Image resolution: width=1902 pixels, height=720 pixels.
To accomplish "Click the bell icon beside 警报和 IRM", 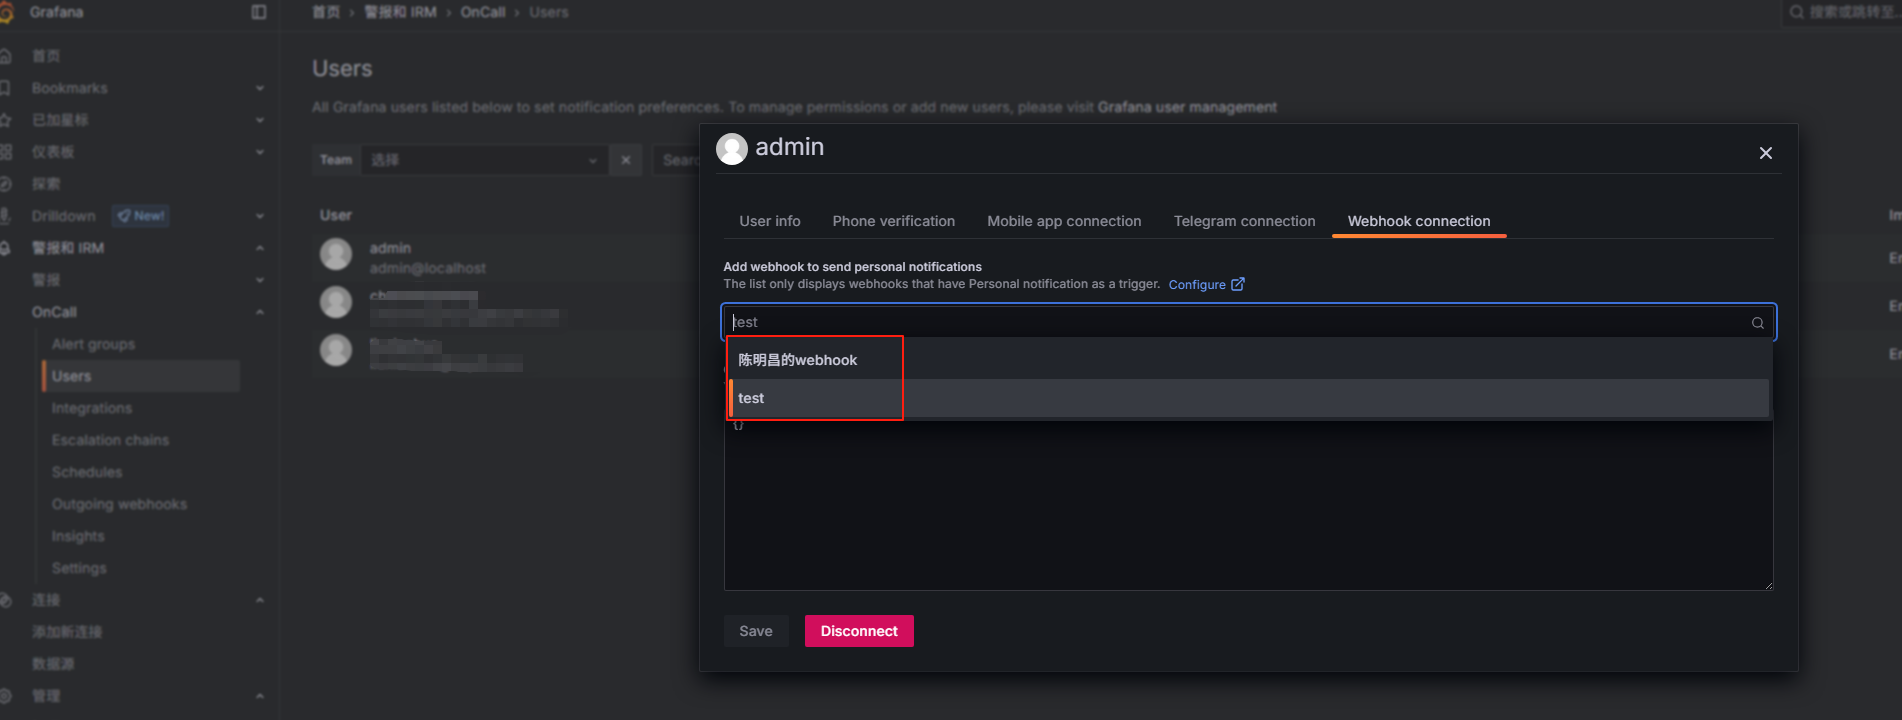I will point(5,248).
